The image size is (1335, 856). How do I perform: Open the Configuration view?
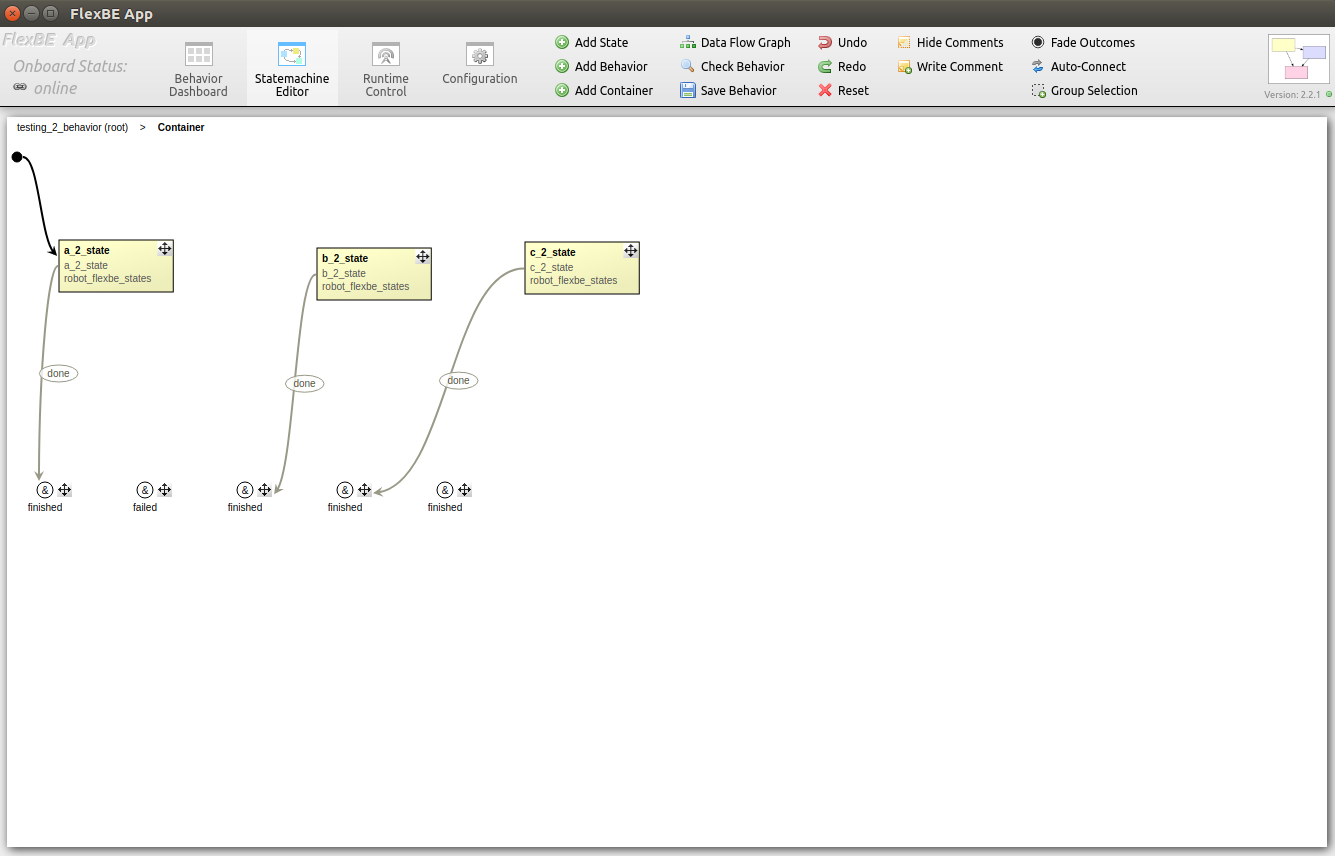(x=479, y=68)
